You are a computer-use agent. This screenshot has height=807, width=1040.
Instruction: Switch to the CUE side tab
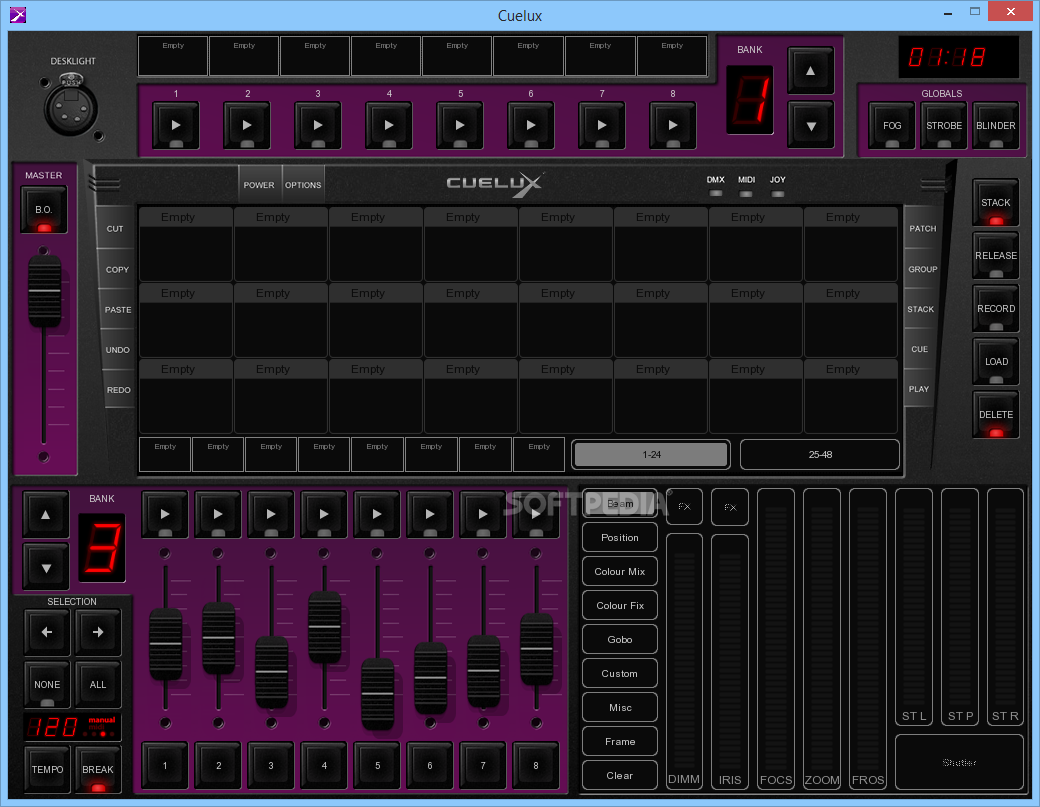[919, 349]
